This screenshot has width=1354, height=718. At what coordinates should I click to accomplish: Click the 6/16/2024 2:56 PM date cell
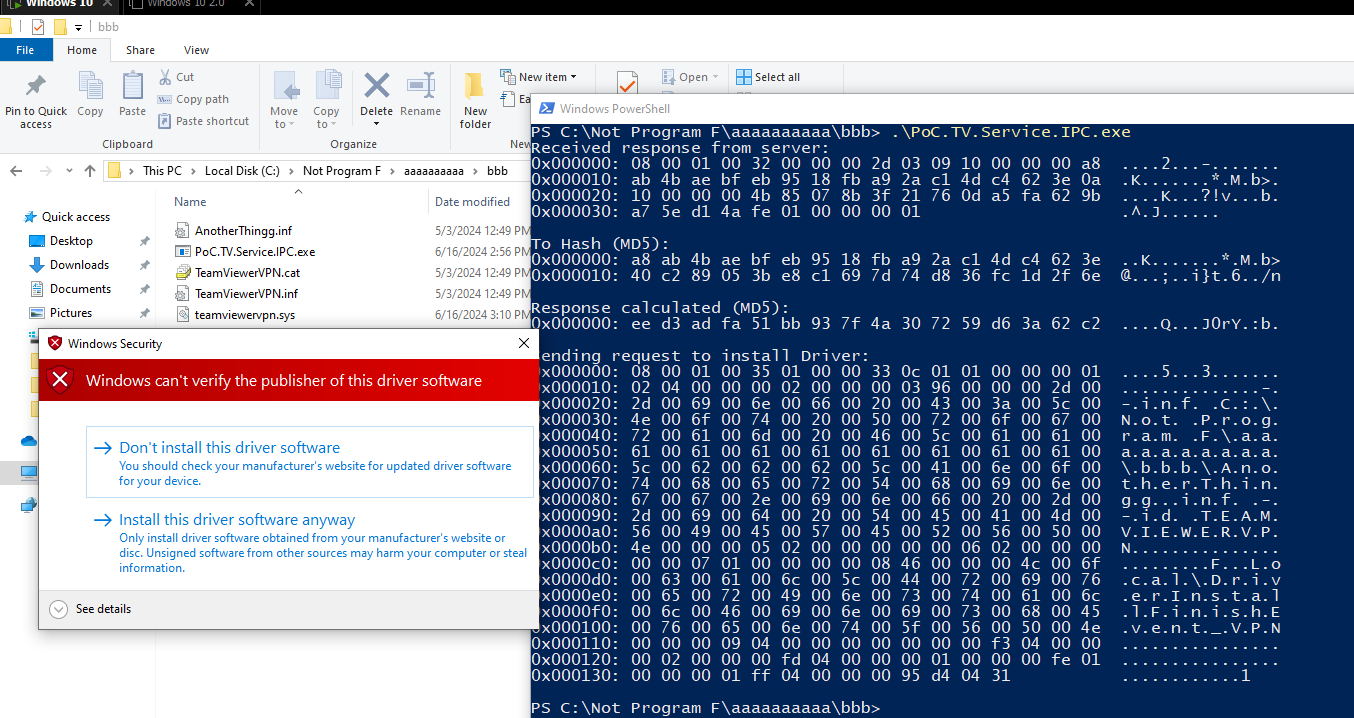click(x=481, y=252)
